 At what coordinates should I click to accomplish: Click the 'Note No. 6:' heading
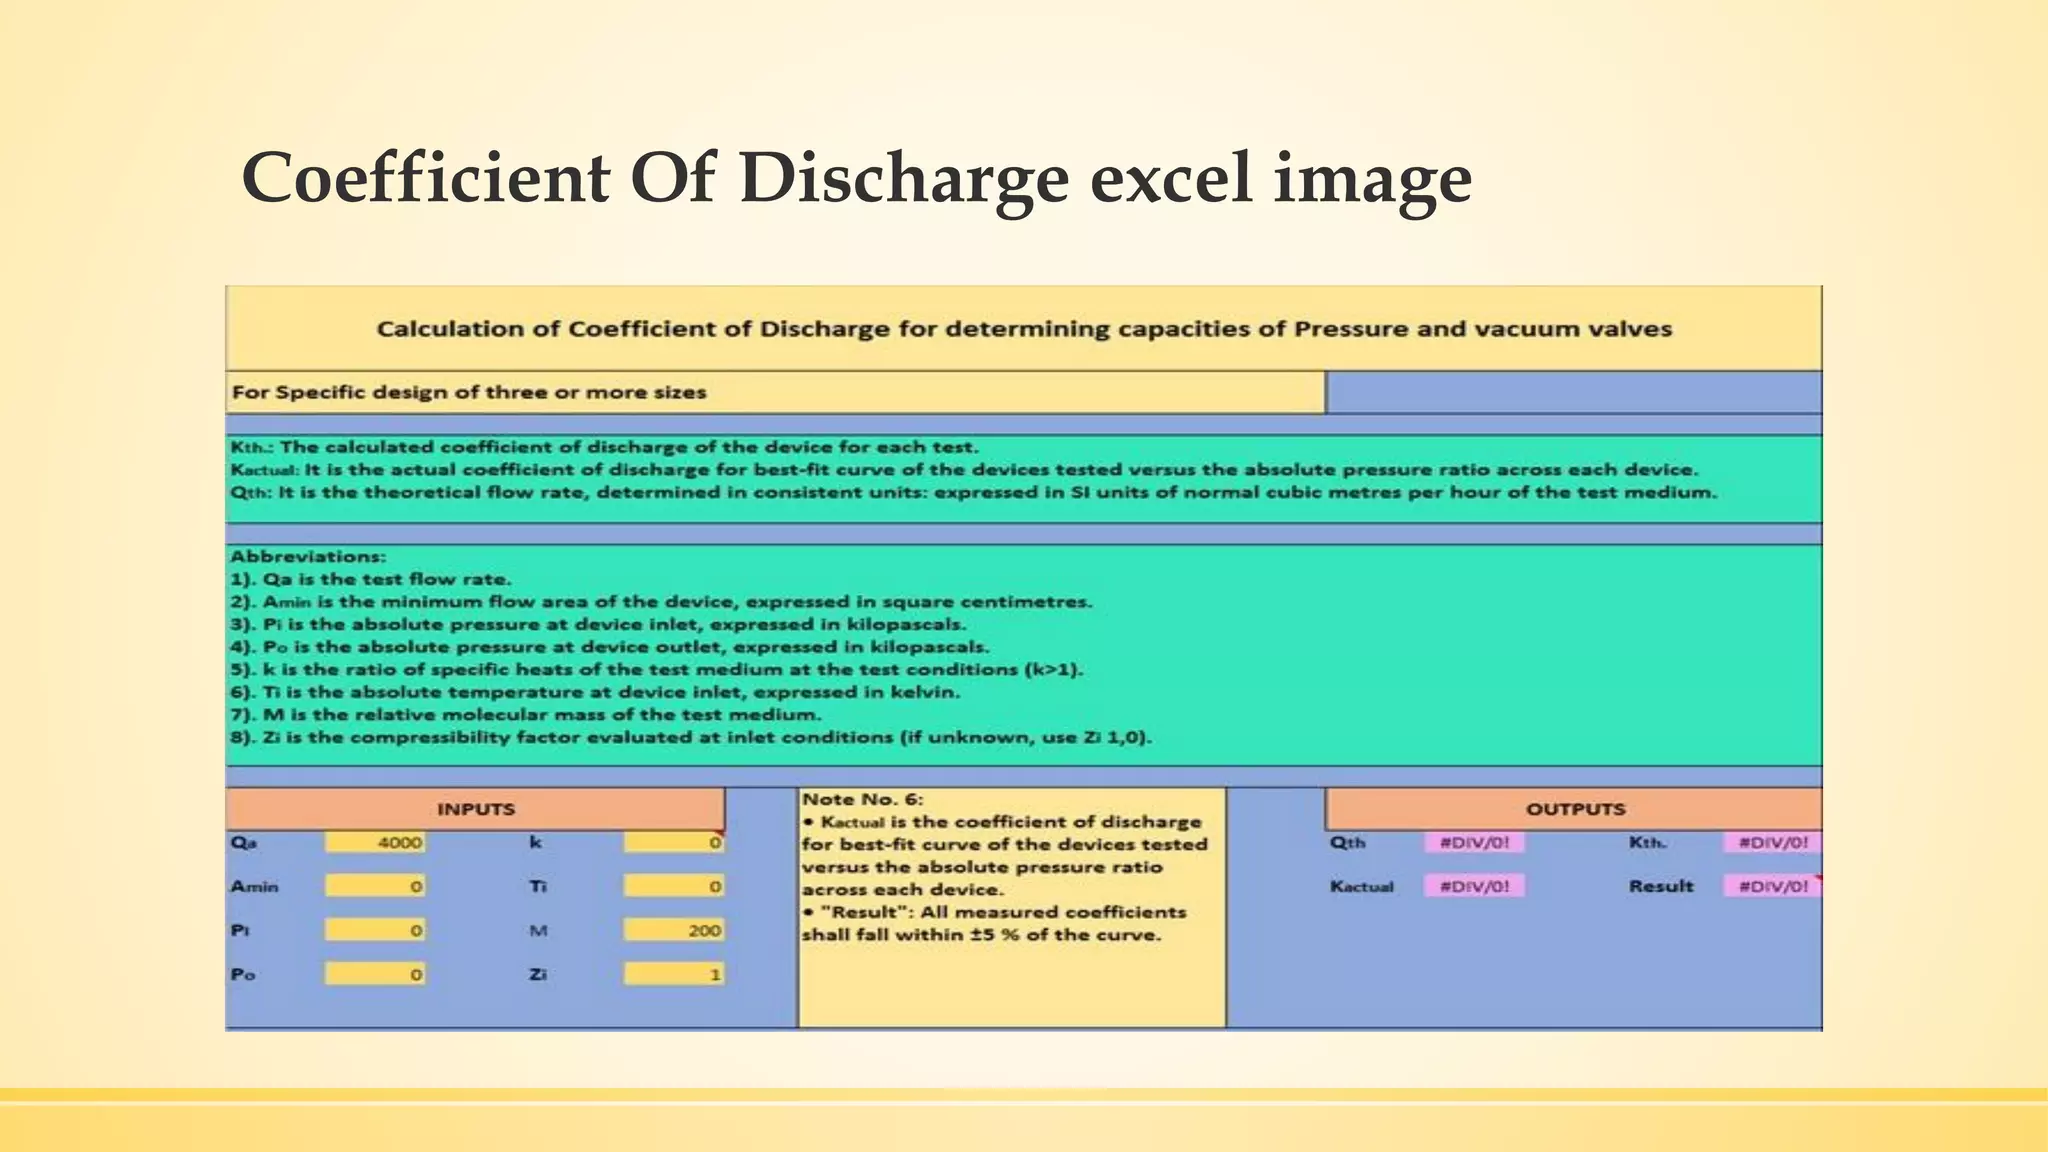pyautogui.click(x=863, y=799)
